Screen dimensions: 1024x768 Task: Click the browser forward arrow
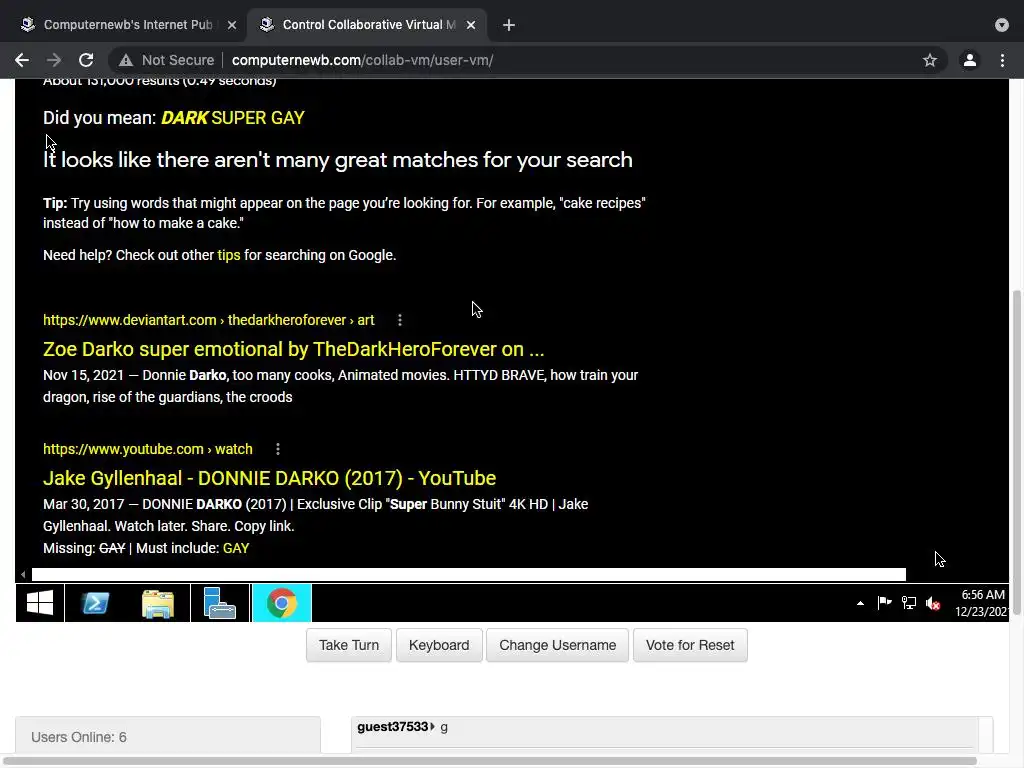click(54, 60)
